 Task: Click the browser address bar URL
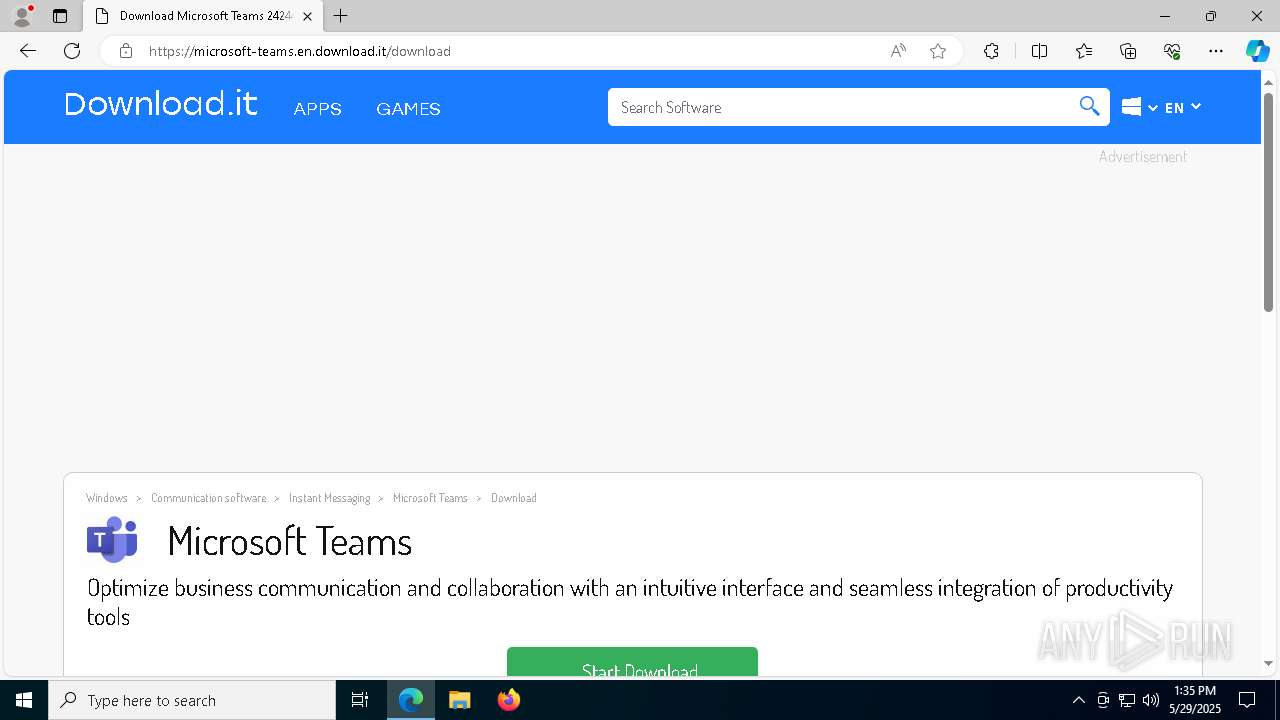click(300, 51)
